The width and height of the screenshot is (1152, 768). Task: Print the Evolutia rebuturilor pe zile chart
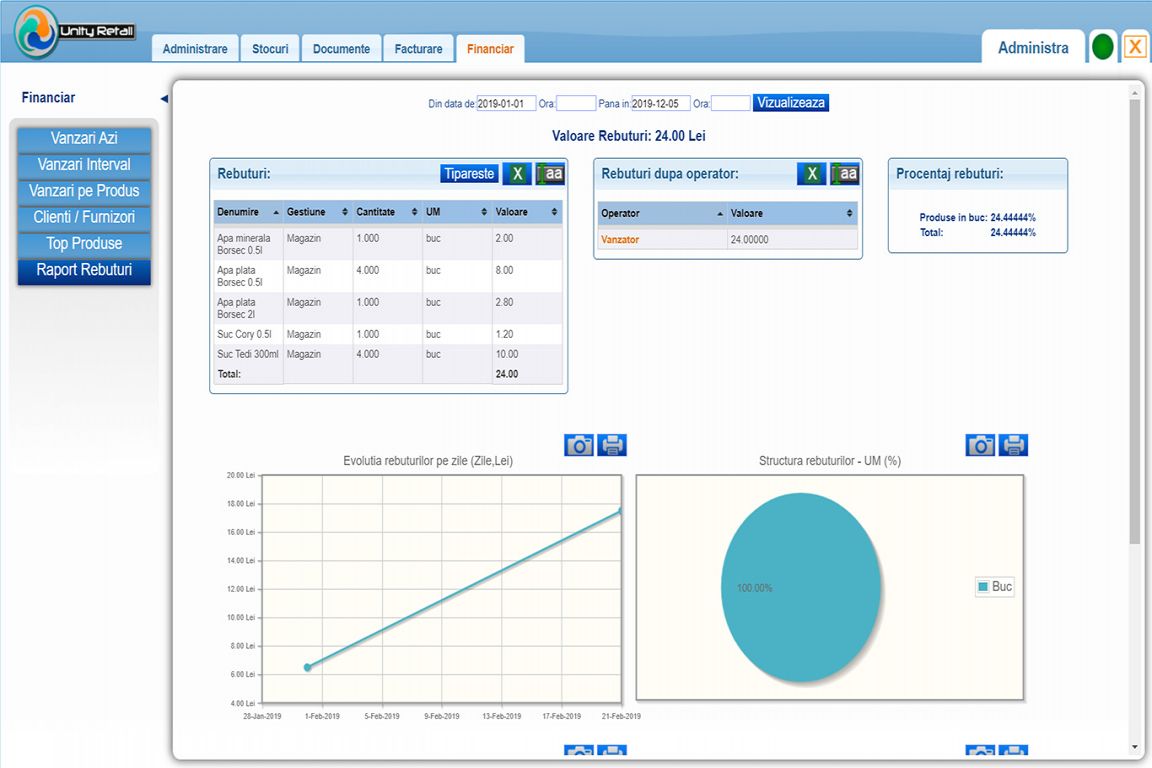click(x=612, y=445)
